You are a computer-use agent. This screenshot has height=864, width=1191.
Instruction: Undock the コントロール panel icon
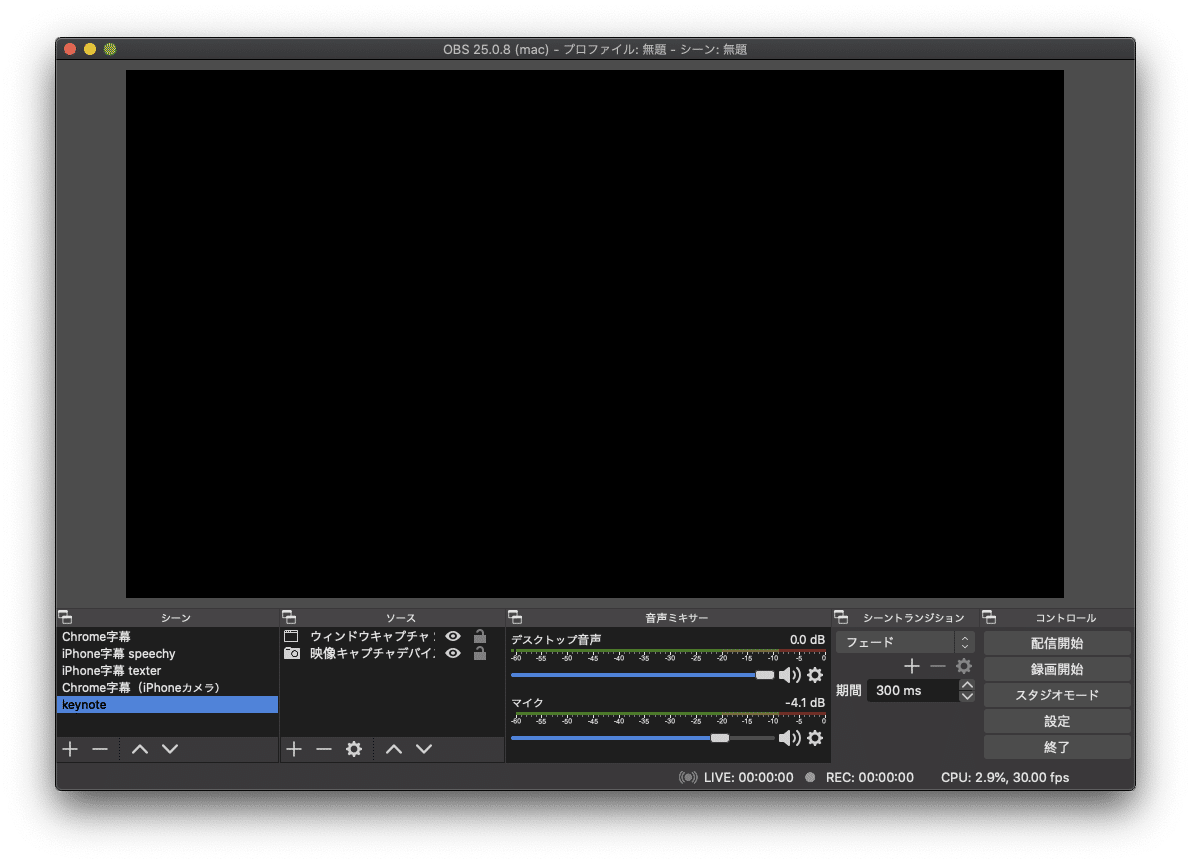point(989,617)
